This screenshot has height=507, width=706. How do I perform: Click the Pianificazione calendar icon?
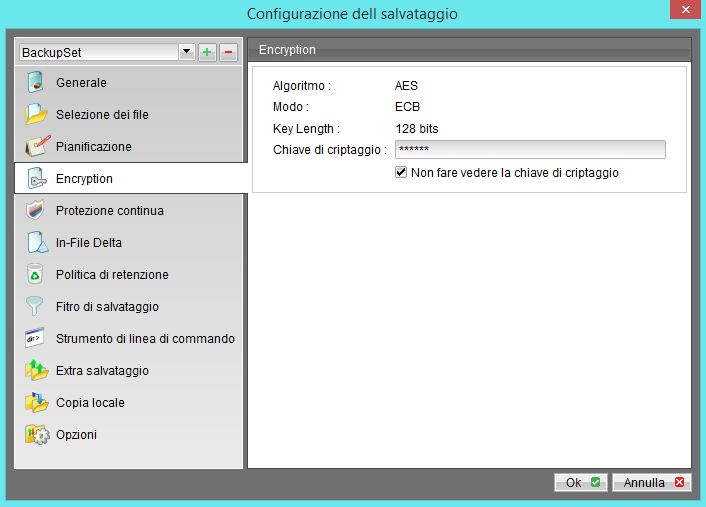36,147
